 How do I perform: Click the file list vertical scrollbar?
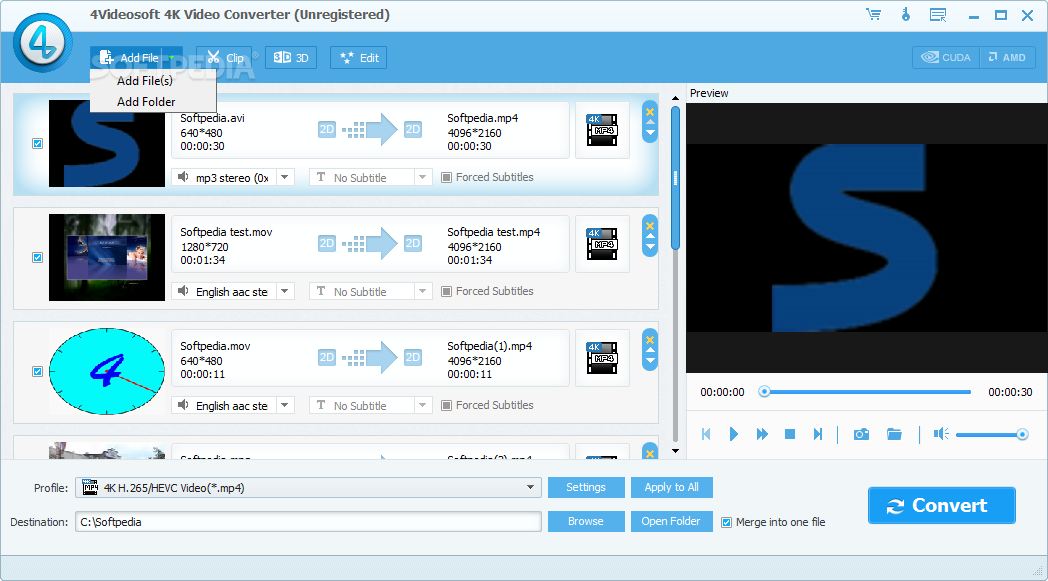coord(676,178)
